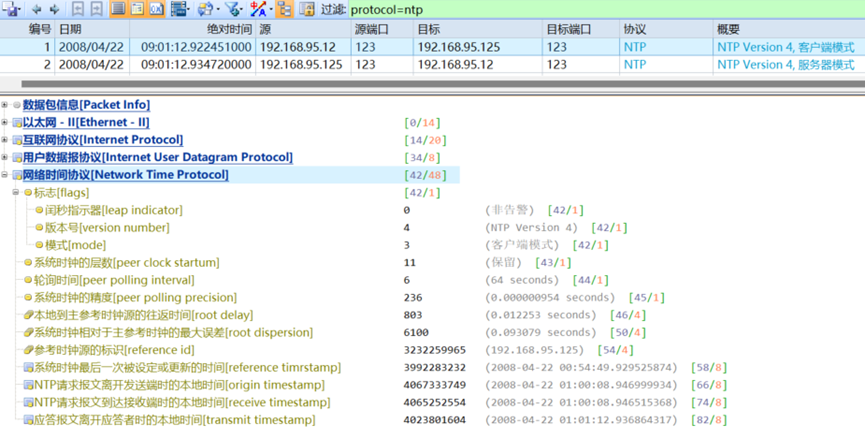865x439 pixels.
Task: Toggle the packet decode pane view icon
Action: point(136,10)
